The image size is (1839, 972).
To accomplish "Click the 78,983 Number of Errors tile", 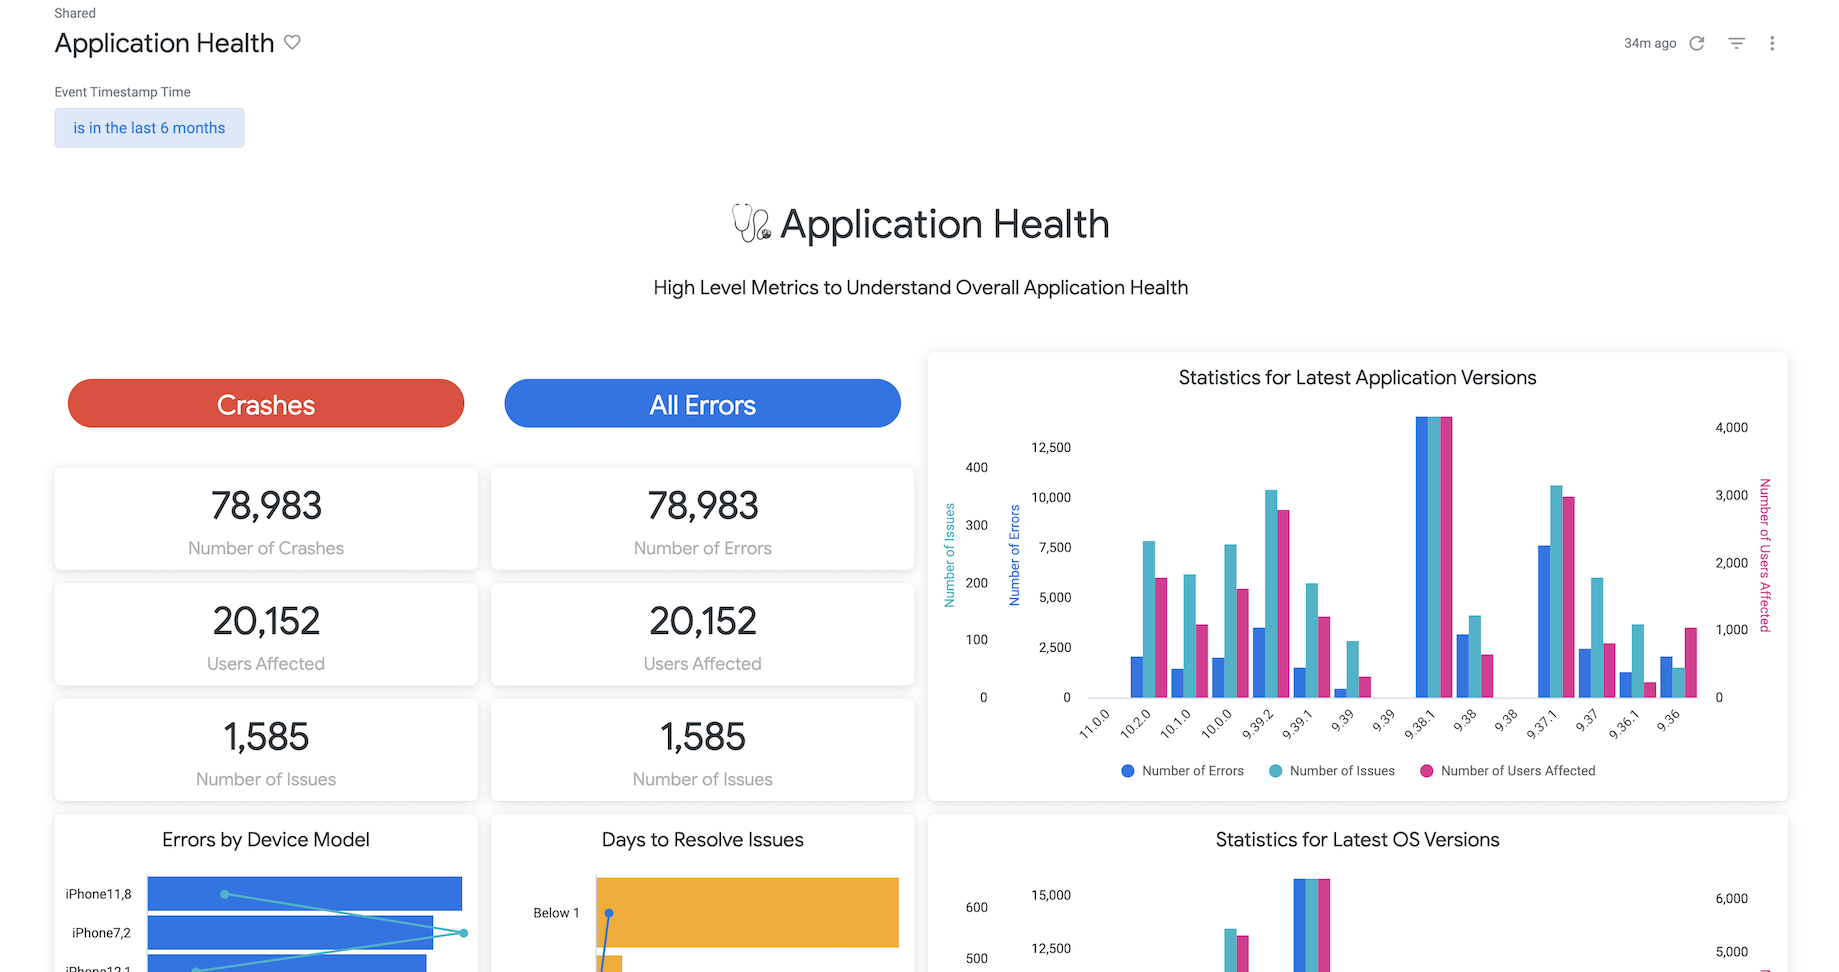I will pyautogui.click(x=703, y=519).
